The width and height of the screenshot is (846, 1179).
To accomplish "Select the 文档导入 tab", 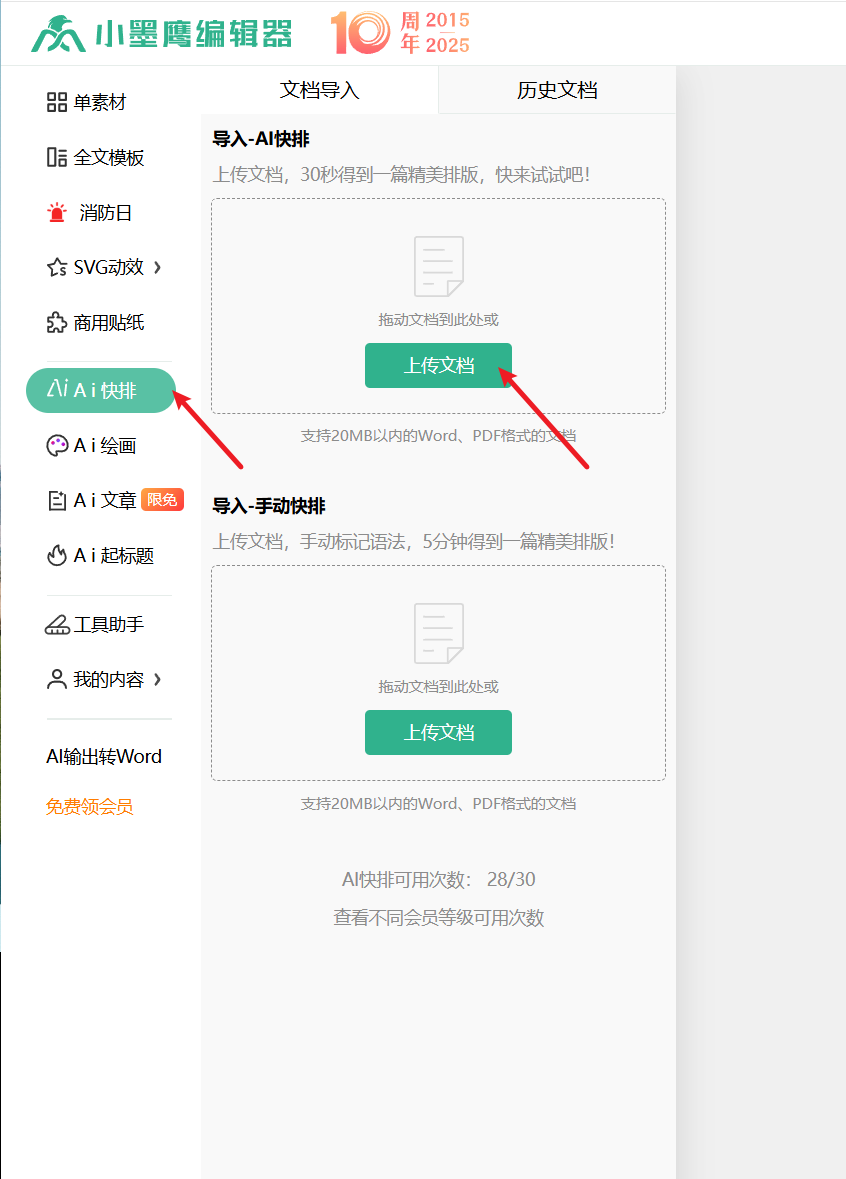I will click(x=319, y=90).
